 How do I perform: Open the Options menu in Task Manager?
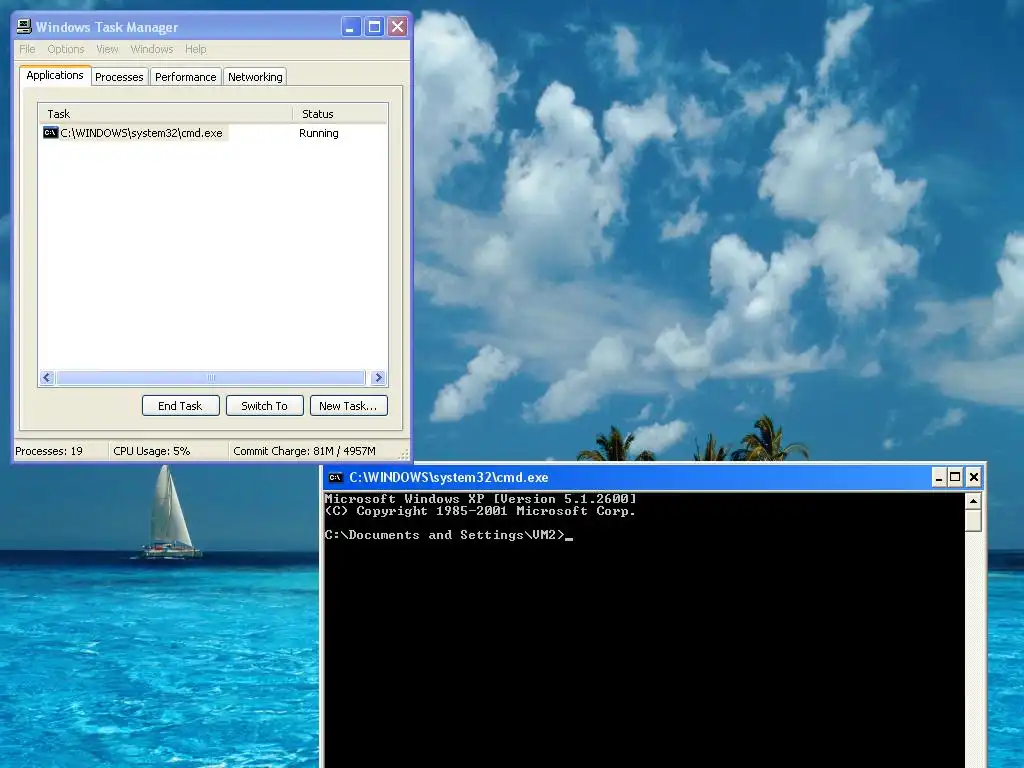65,49
